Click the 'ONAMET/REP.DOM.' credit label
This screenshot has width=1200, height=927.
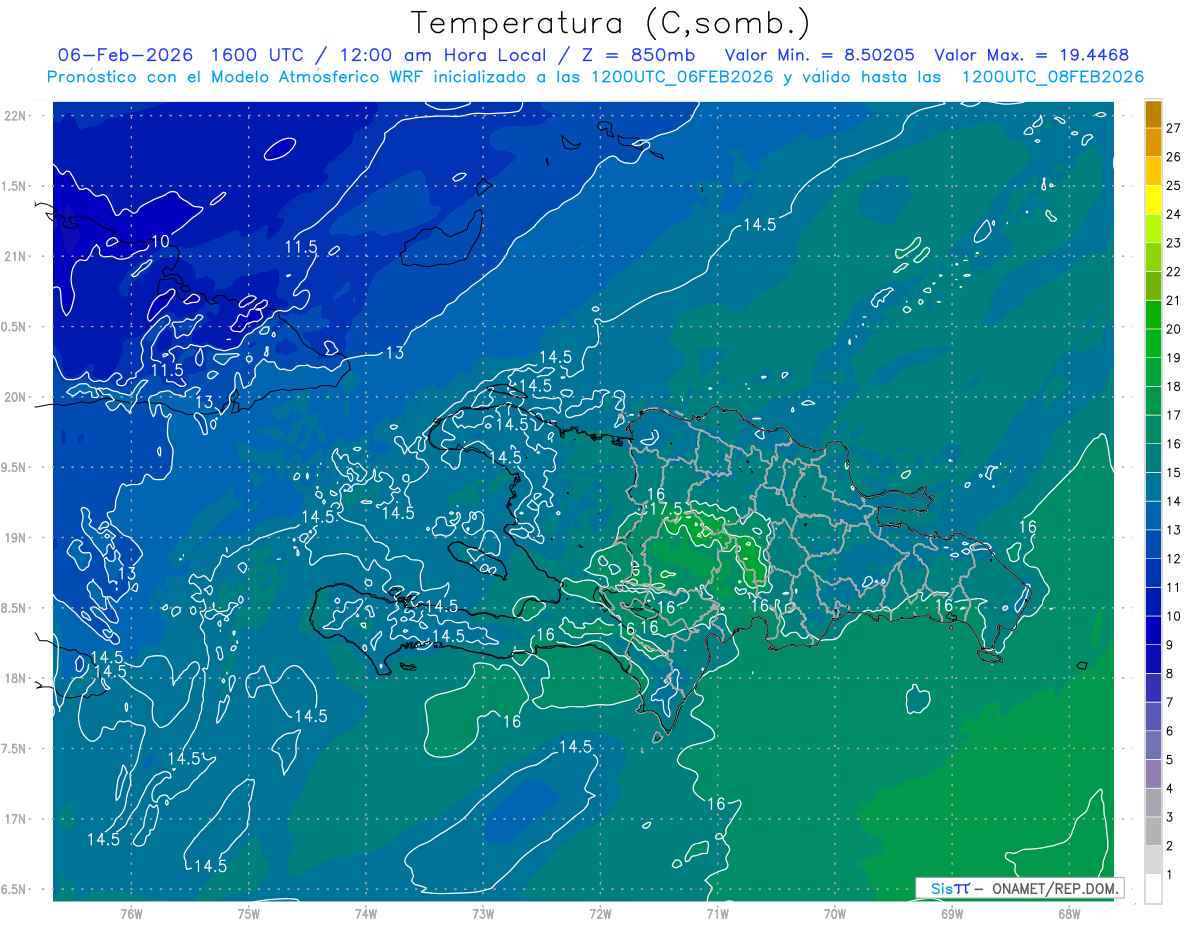[1054, 888]
